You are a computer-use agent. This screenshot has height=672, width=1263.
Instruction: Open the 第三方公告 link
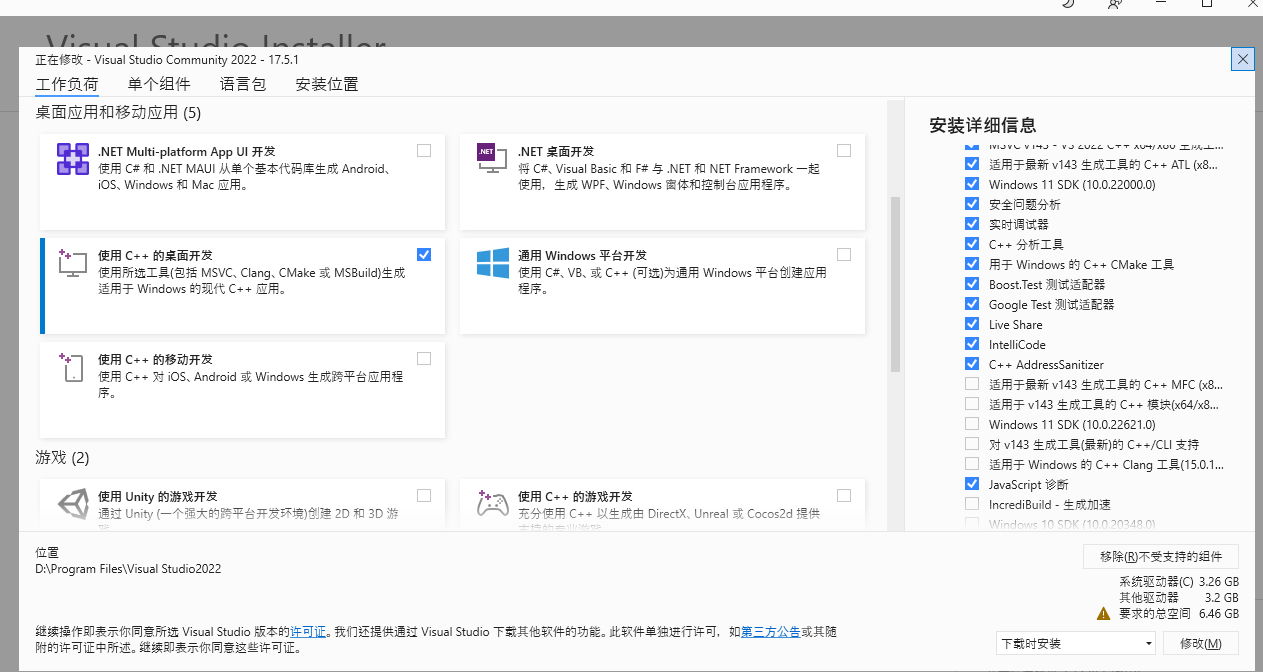coord(771,632)
